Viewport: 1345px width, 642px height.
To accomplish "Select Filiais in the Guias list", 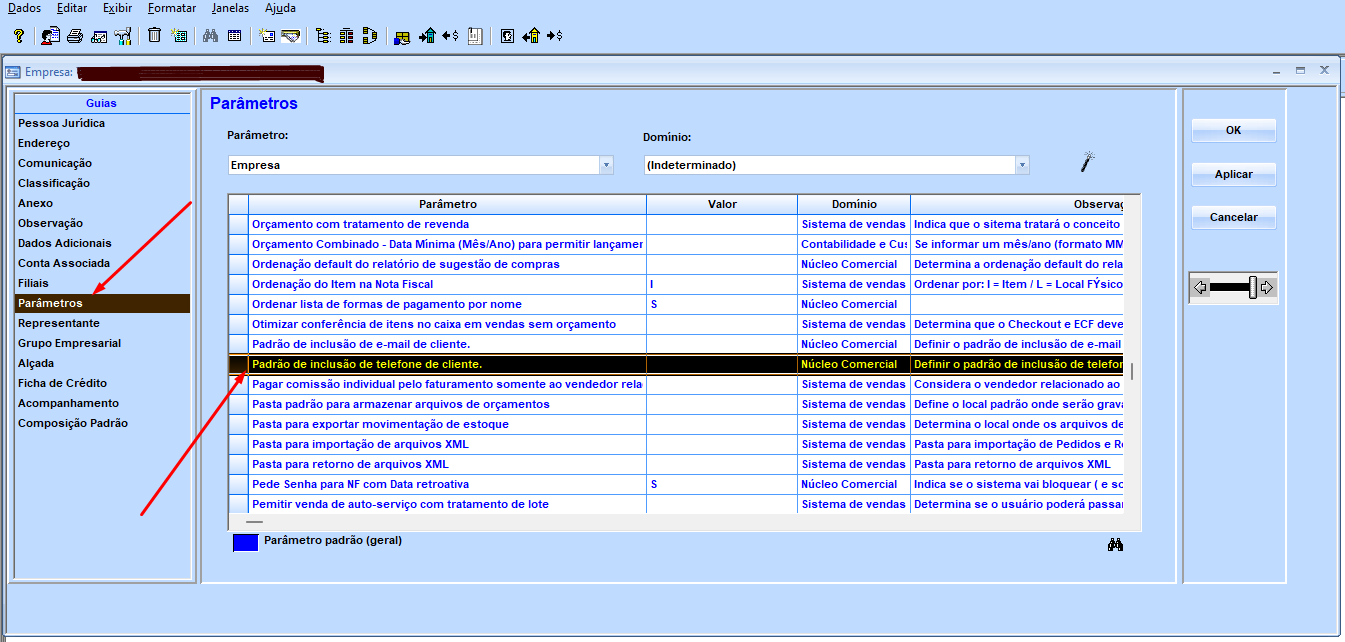I will pos(33,283).
